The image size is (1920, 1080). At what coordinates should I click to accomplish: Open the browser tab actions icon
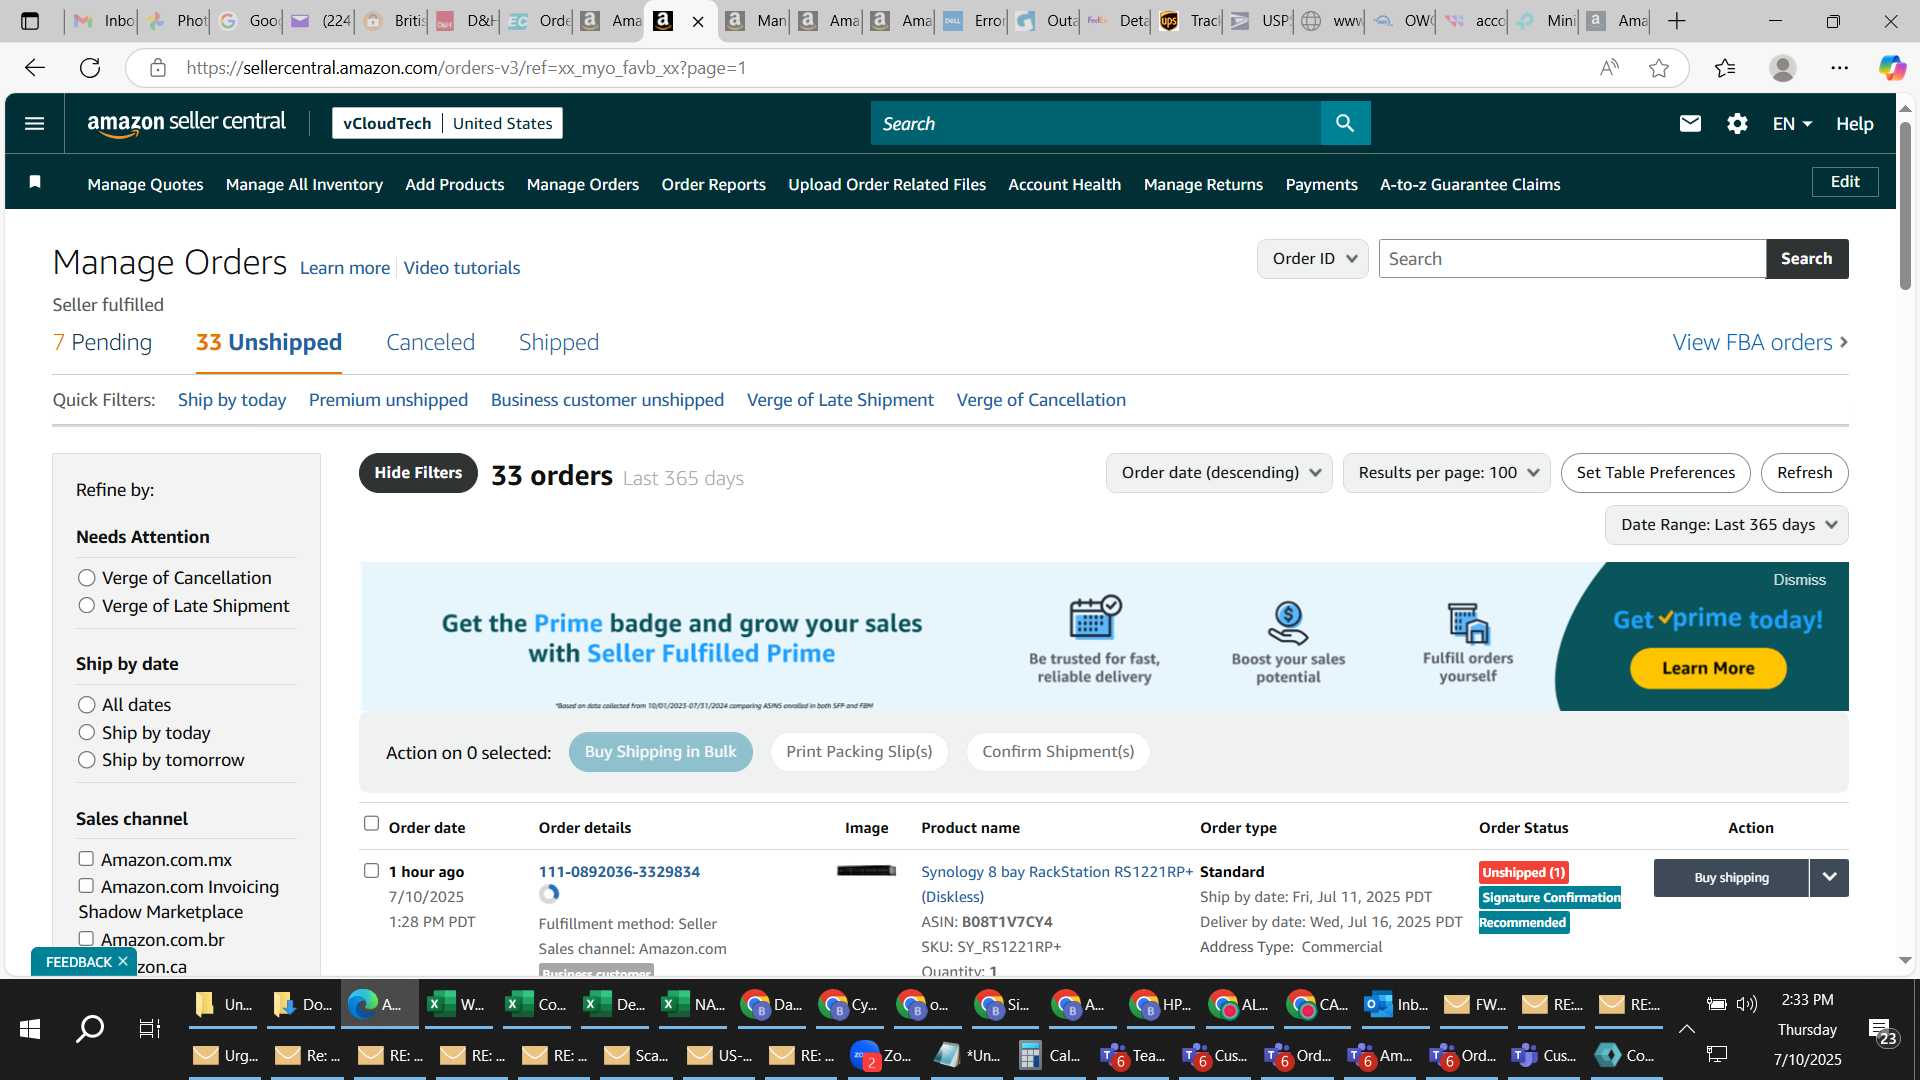30,21
